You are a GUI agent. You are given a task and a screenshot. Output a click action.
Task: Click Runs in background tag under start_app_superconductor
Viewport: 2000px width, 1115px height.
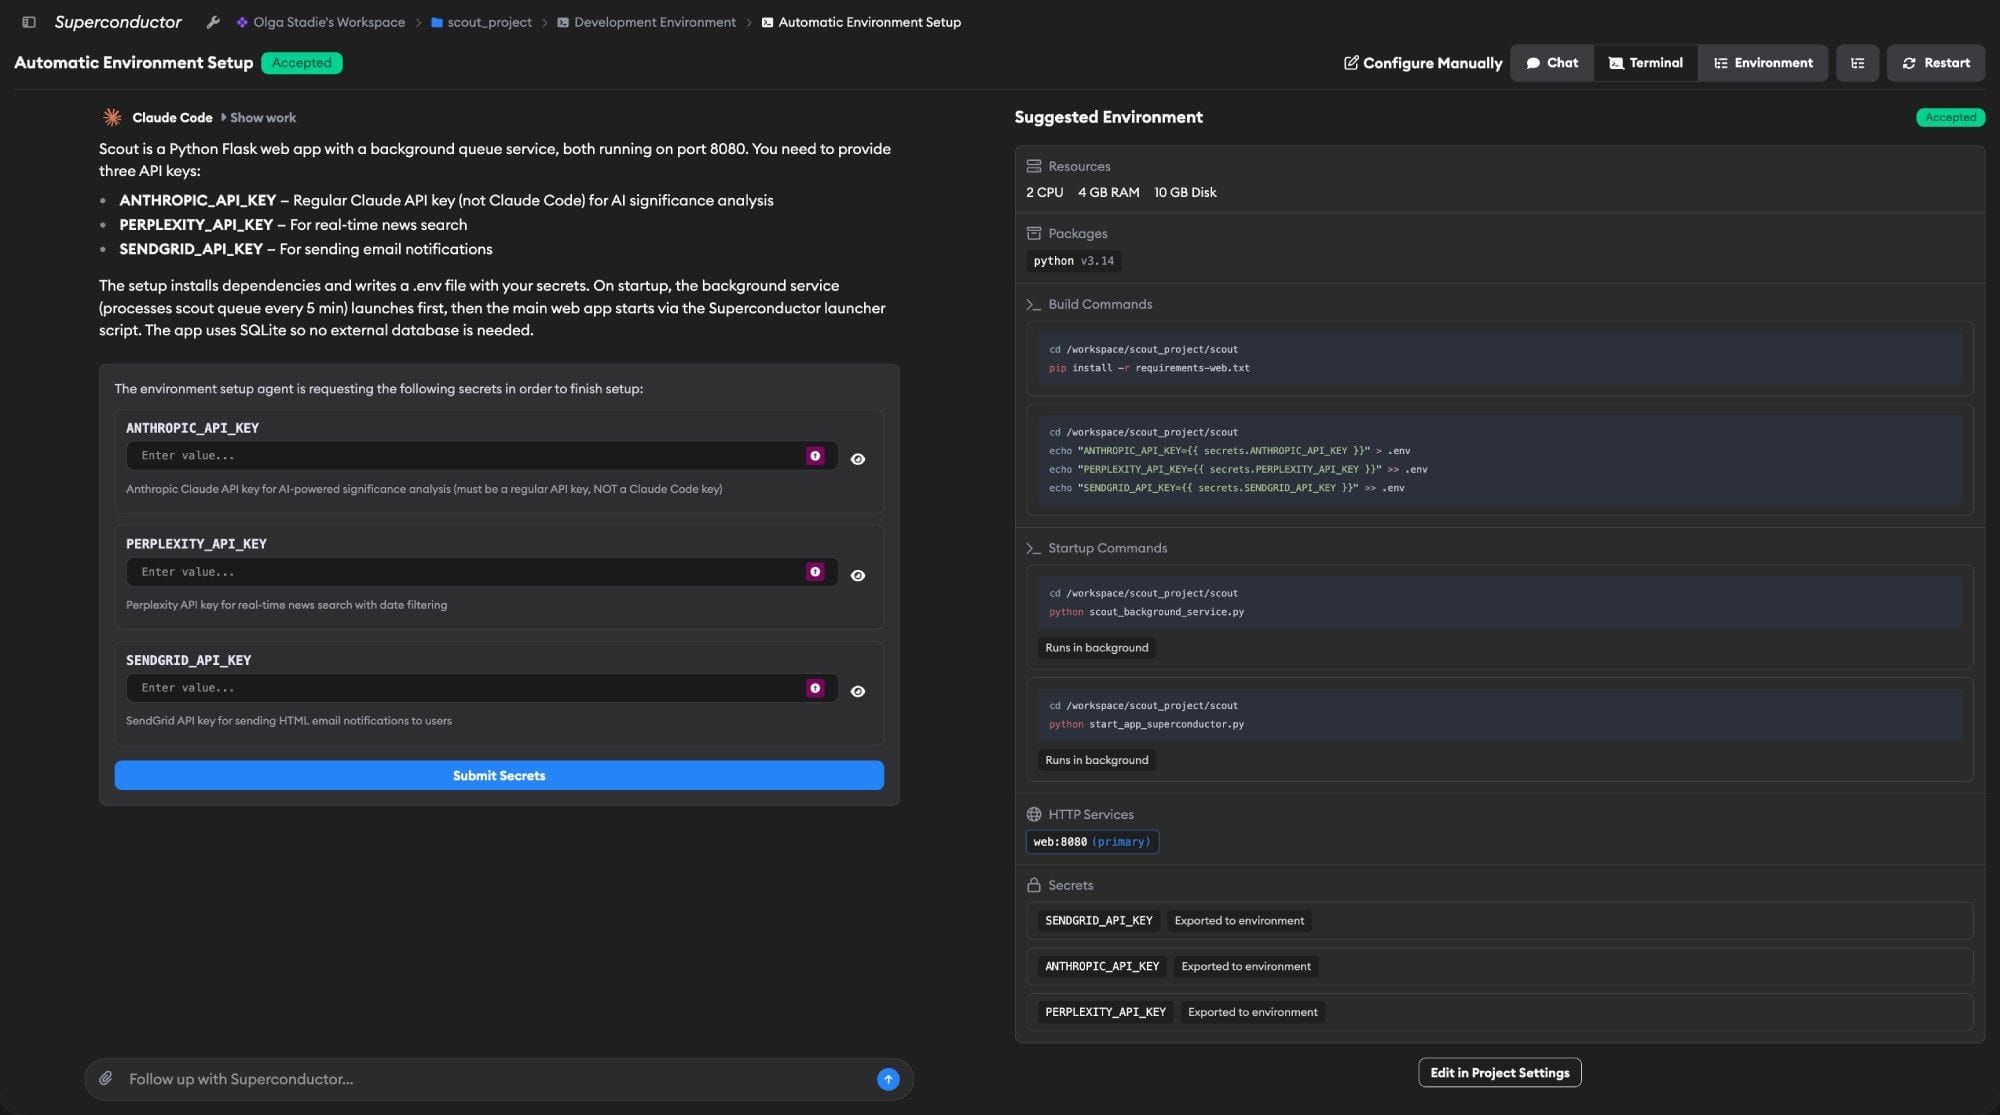point(1096,760)
